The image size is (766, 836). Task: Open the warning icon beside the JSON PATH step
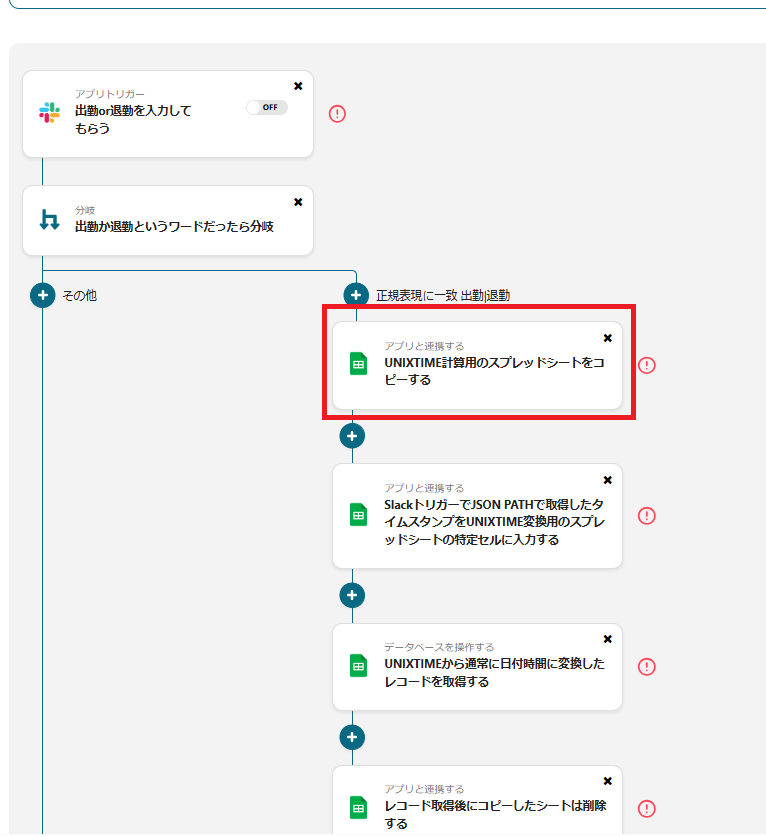647,516
